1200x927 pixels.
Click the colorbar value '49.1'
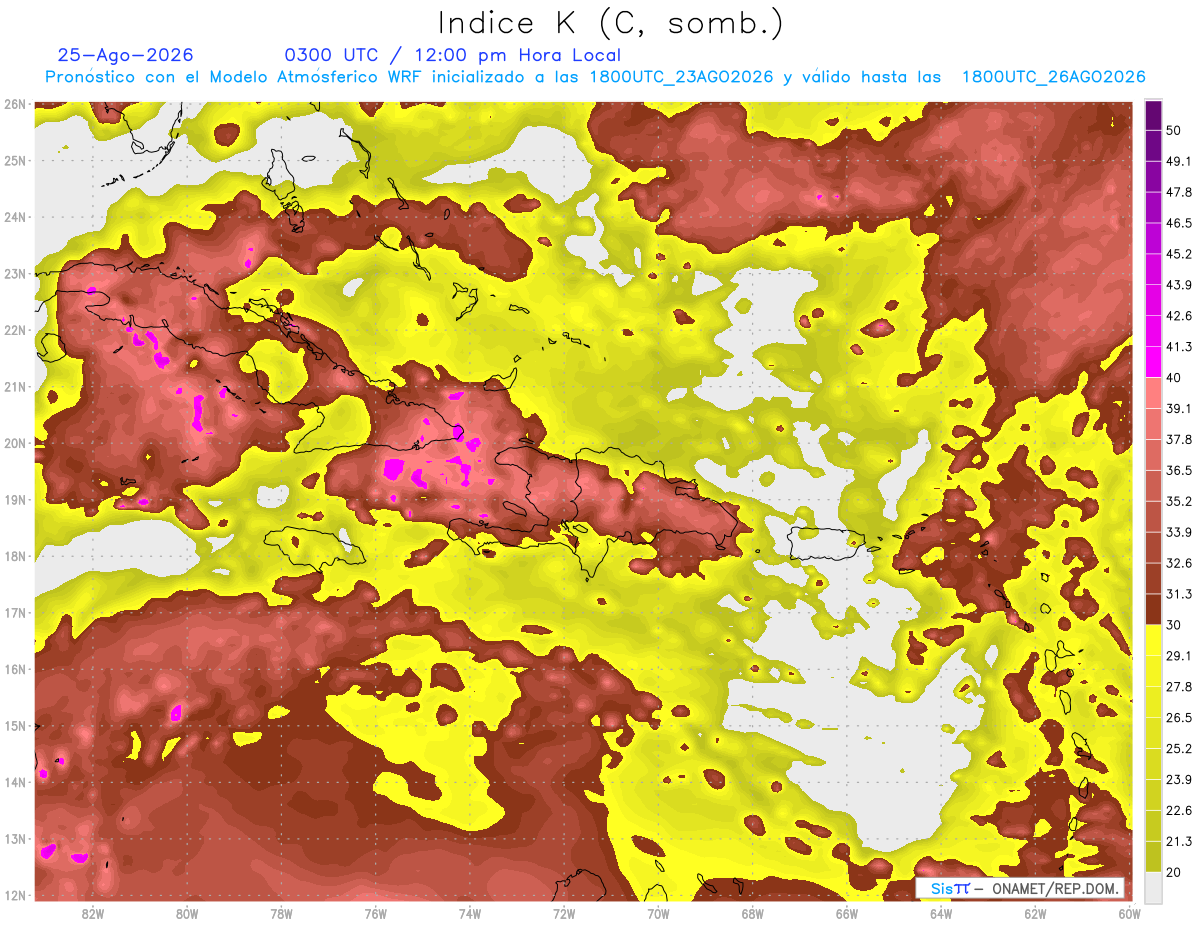(x=1179, y=161)
